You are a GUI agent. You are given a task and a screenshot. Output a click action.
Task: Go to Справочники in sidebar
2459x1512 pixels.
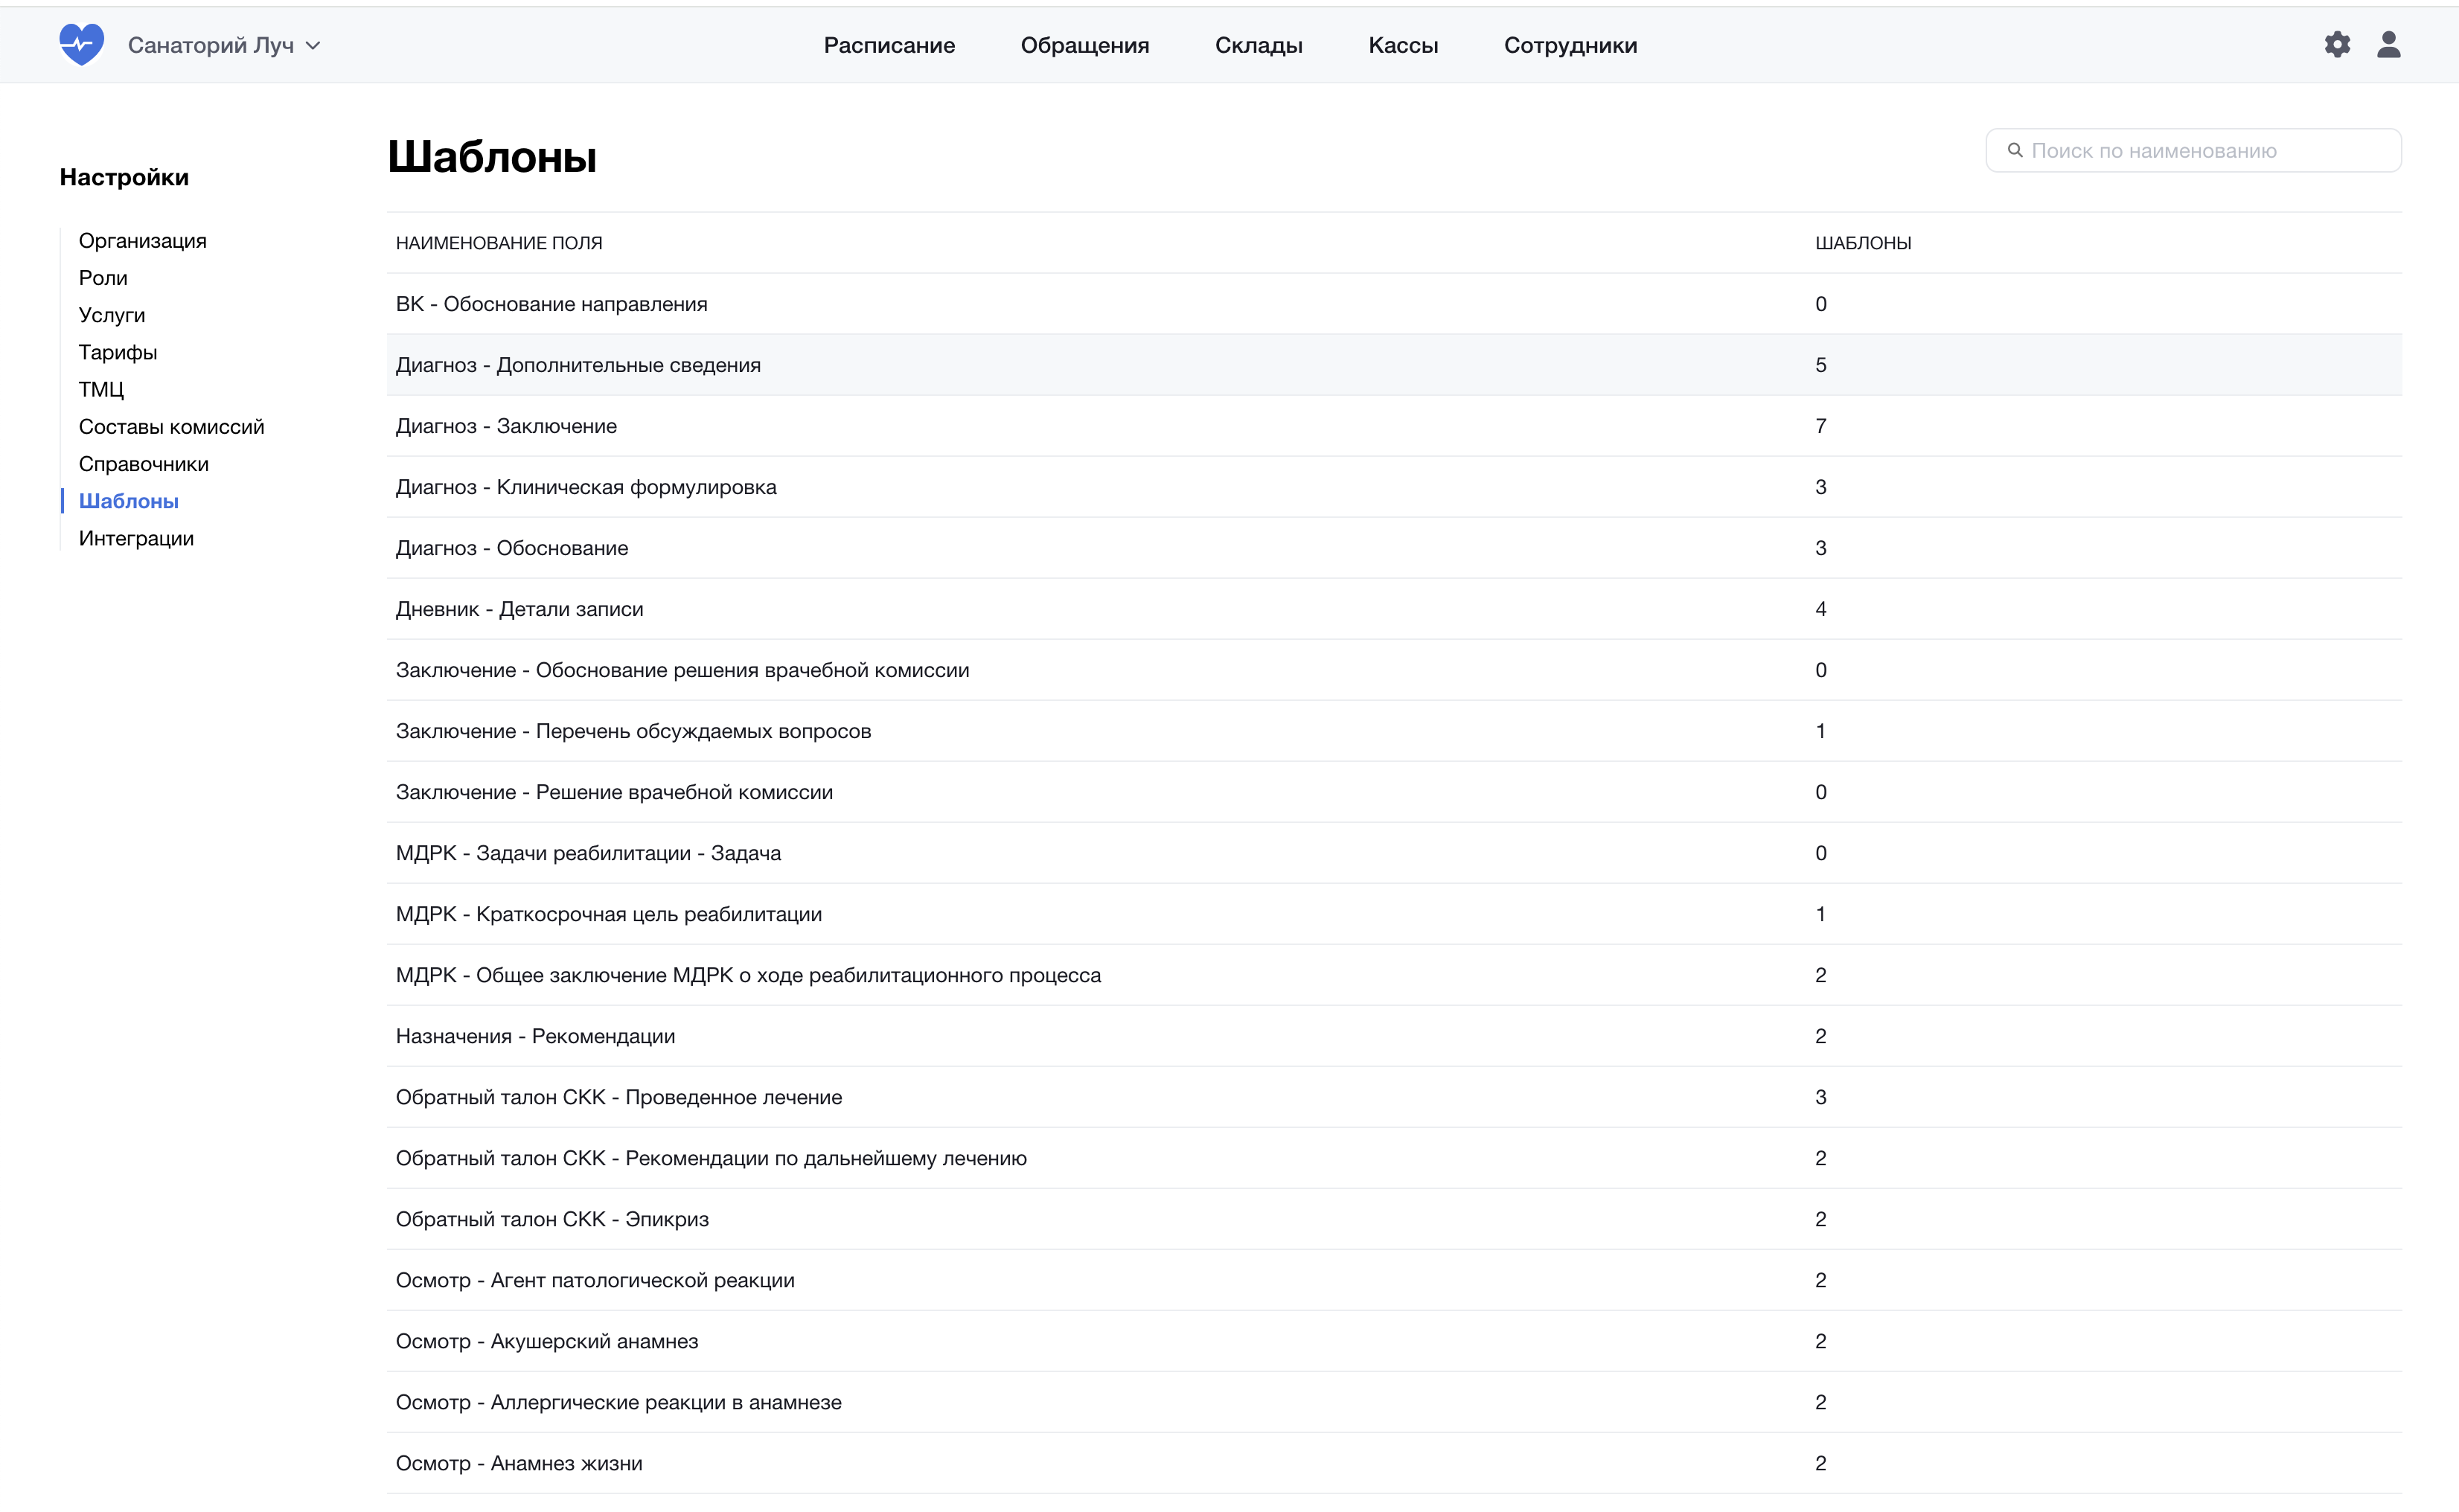tap(143, 464)
